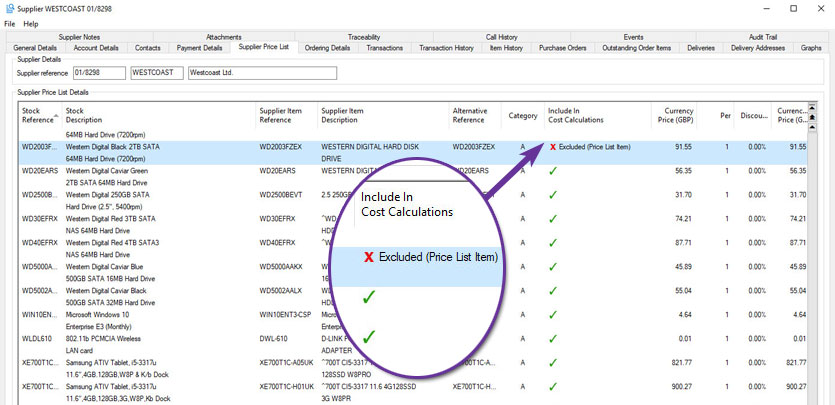Select the 'Excluded (Price List Item)' cell text
The width and height of the screenshot is (835, 405).
tap(595, 147)
